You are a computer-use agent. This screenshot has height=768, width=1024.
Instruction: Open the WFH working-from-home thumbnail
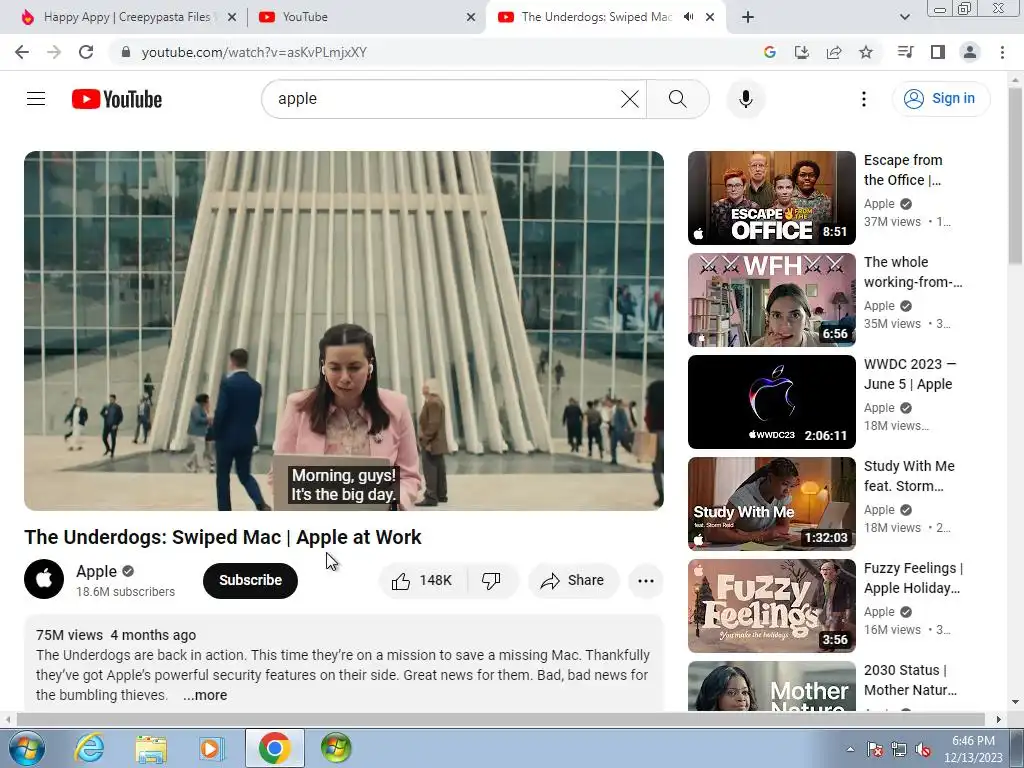point(771,300)
